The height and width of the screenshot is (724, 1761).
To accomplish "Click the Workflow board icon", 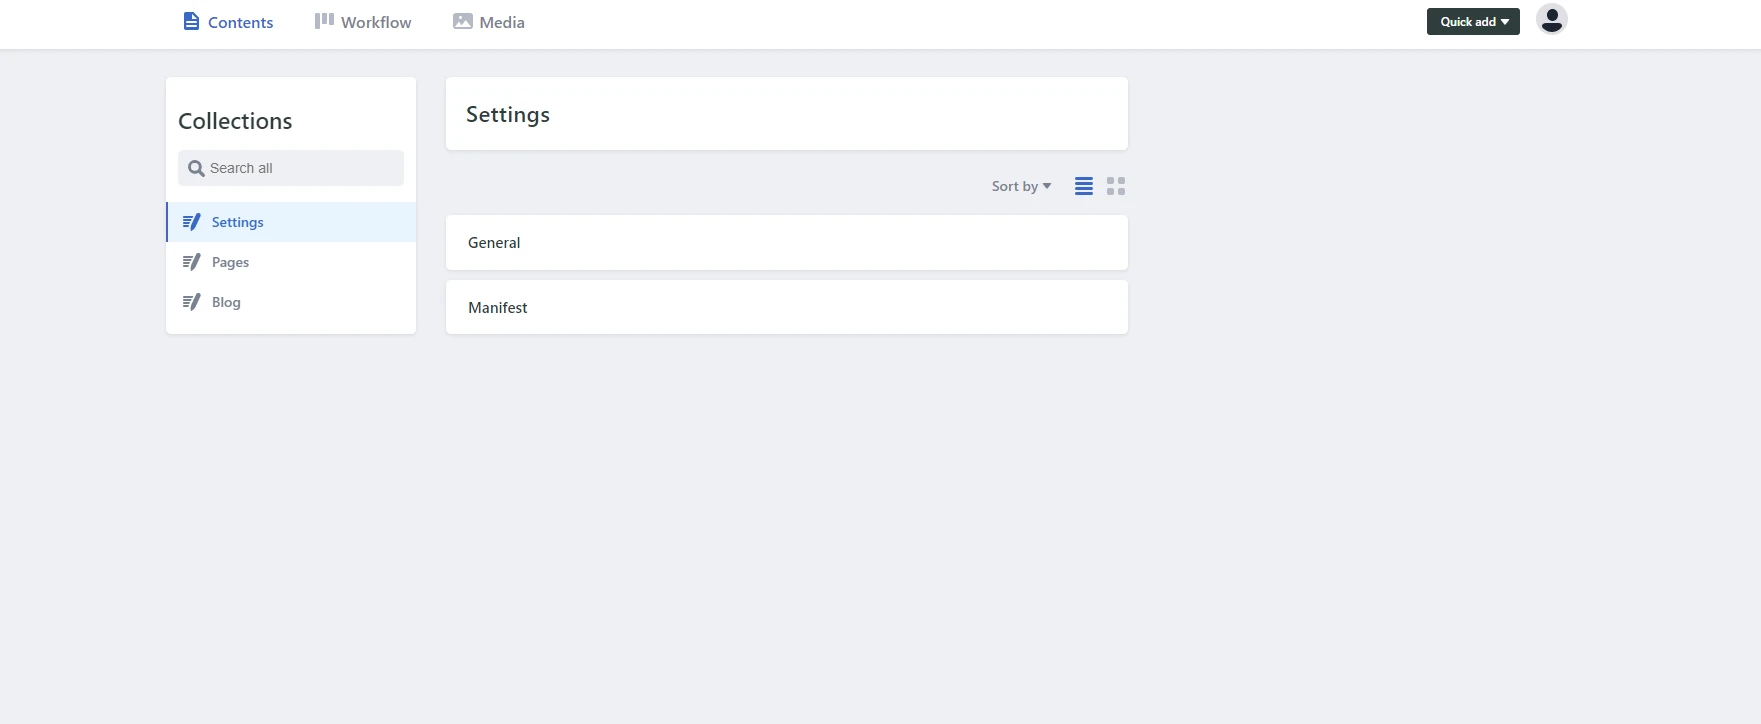I will click(x=324, y=21).
